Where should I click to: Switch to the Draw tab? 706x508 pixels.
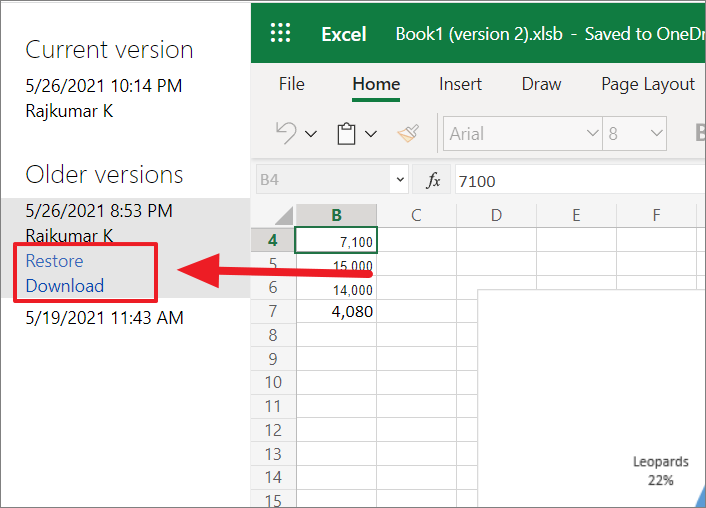[x=541, y=84]
